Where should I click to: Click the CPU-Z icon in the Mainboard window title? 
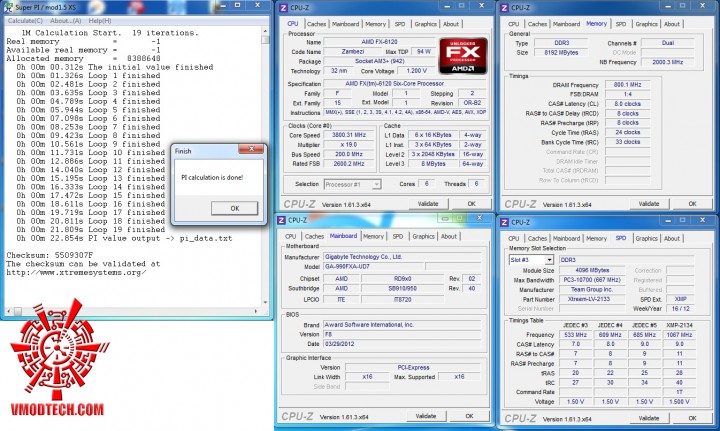click(x=281, y=221)
